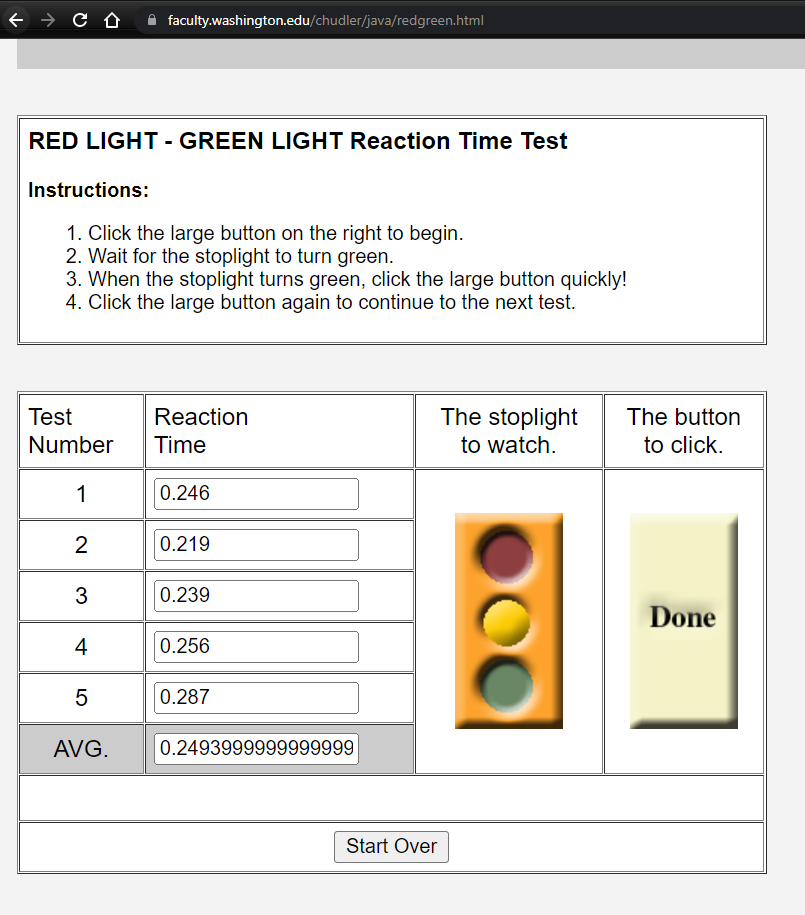Viewport: 805px width, 915px height.
Task: Click the green light on stoplight
Action: (506, 686)
